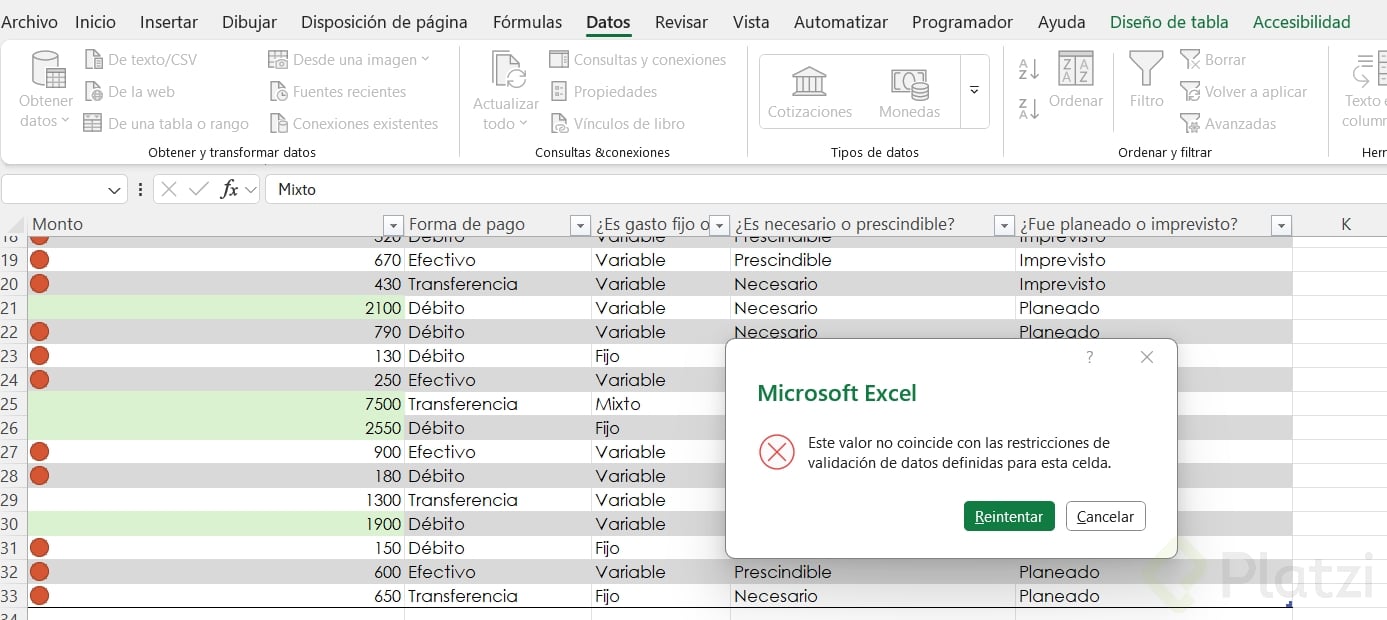Click the dialog's question mark help icon
Image resolution: width=1387 pixels, height=620 pixels.
point(1089,357)
